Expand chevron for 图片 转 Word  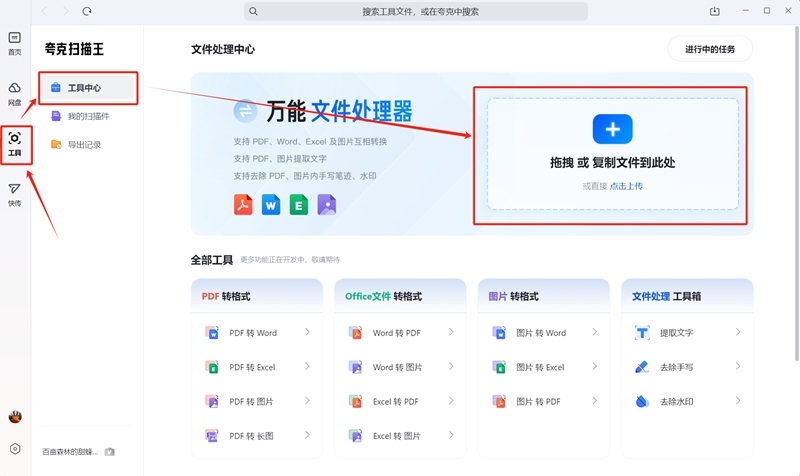click(594, 332)
